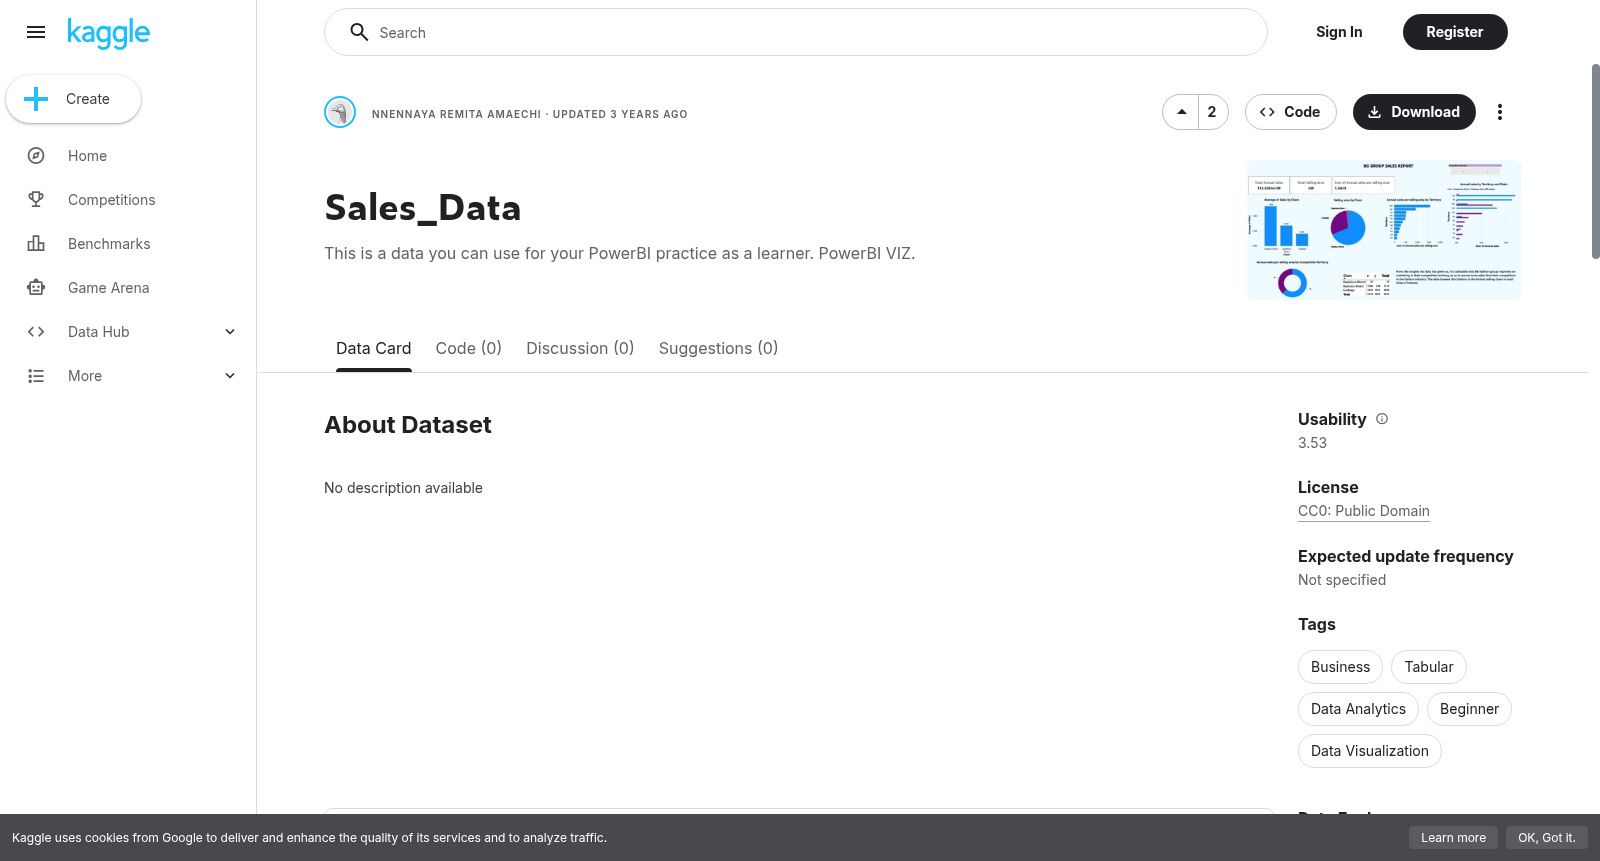Click the Kaggle logo

point(108,33)
